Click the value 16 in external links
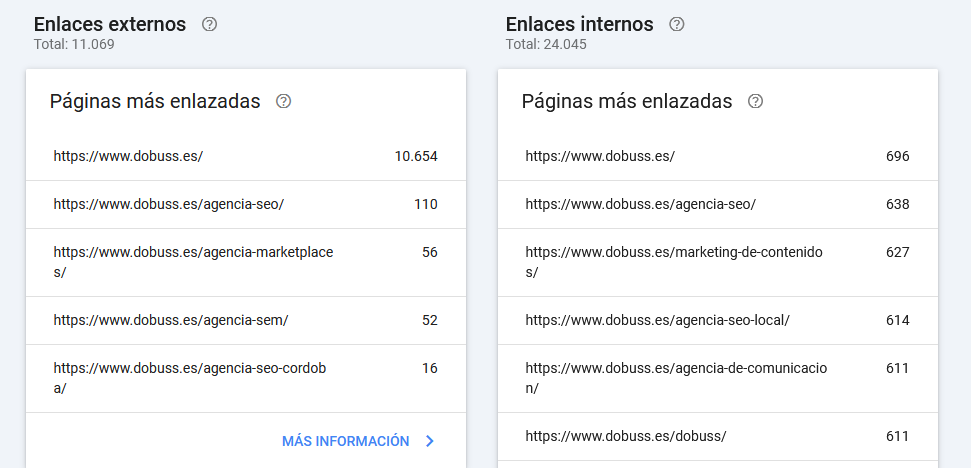The image size is (971, 468). pyautogui.click(x=430, y=369)
